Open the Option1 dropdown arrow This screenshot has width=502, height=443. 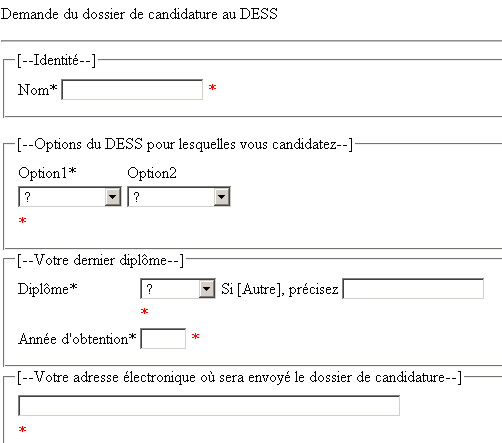click(113, 197)
